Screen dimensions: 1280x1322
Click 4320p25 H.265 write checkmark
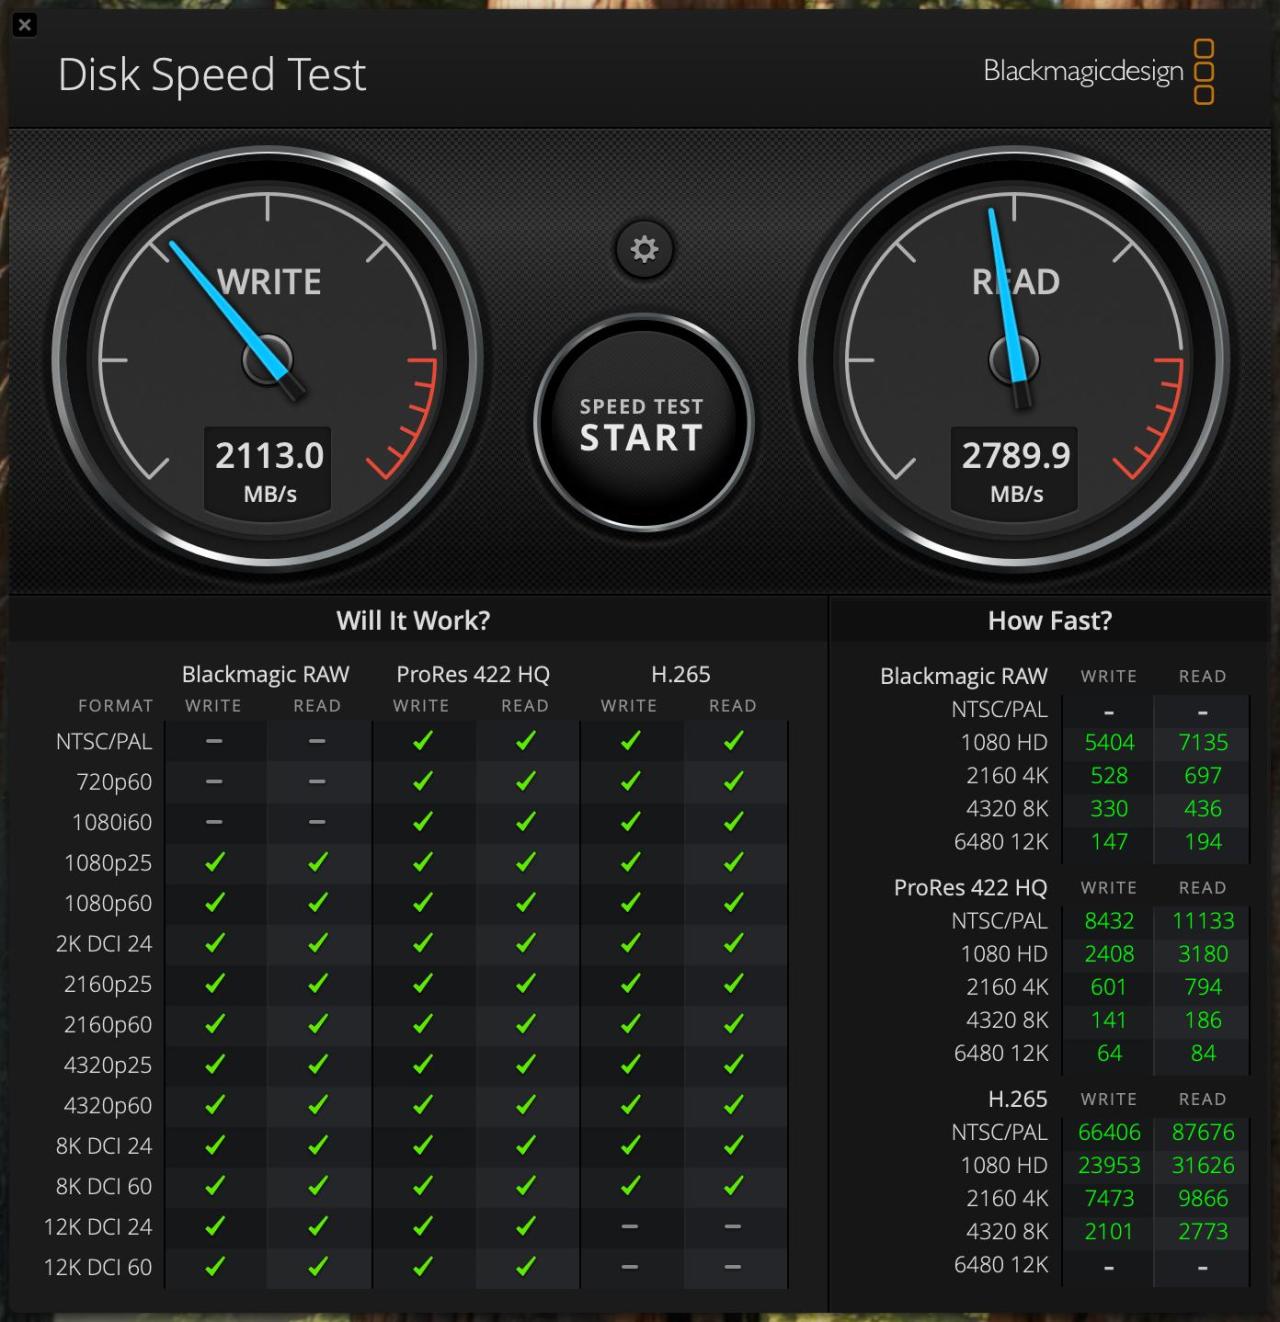tap(630, 1065)
